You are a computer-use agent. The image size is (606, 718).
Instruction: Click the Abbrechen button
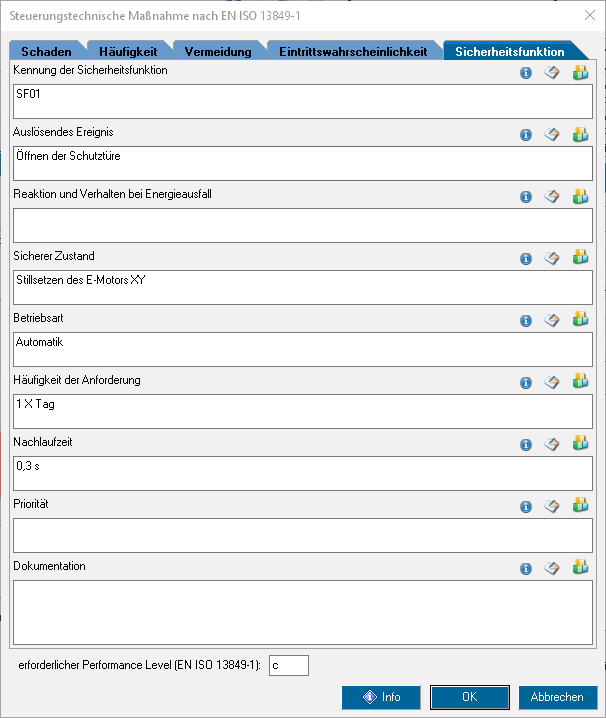[x=557, y=697]
